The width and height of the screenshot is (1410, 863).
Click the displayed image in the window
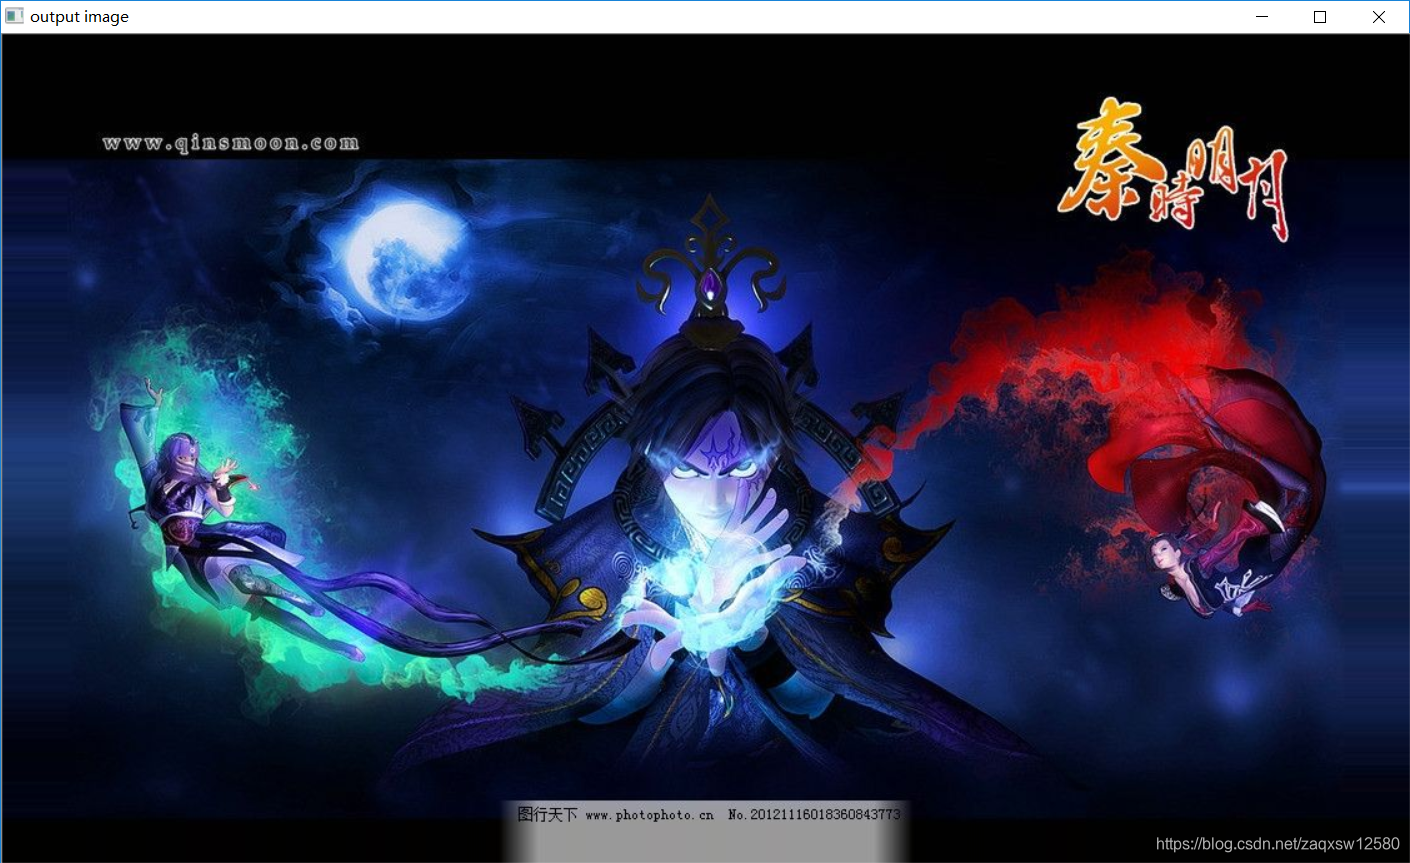[x=705, y=448]
